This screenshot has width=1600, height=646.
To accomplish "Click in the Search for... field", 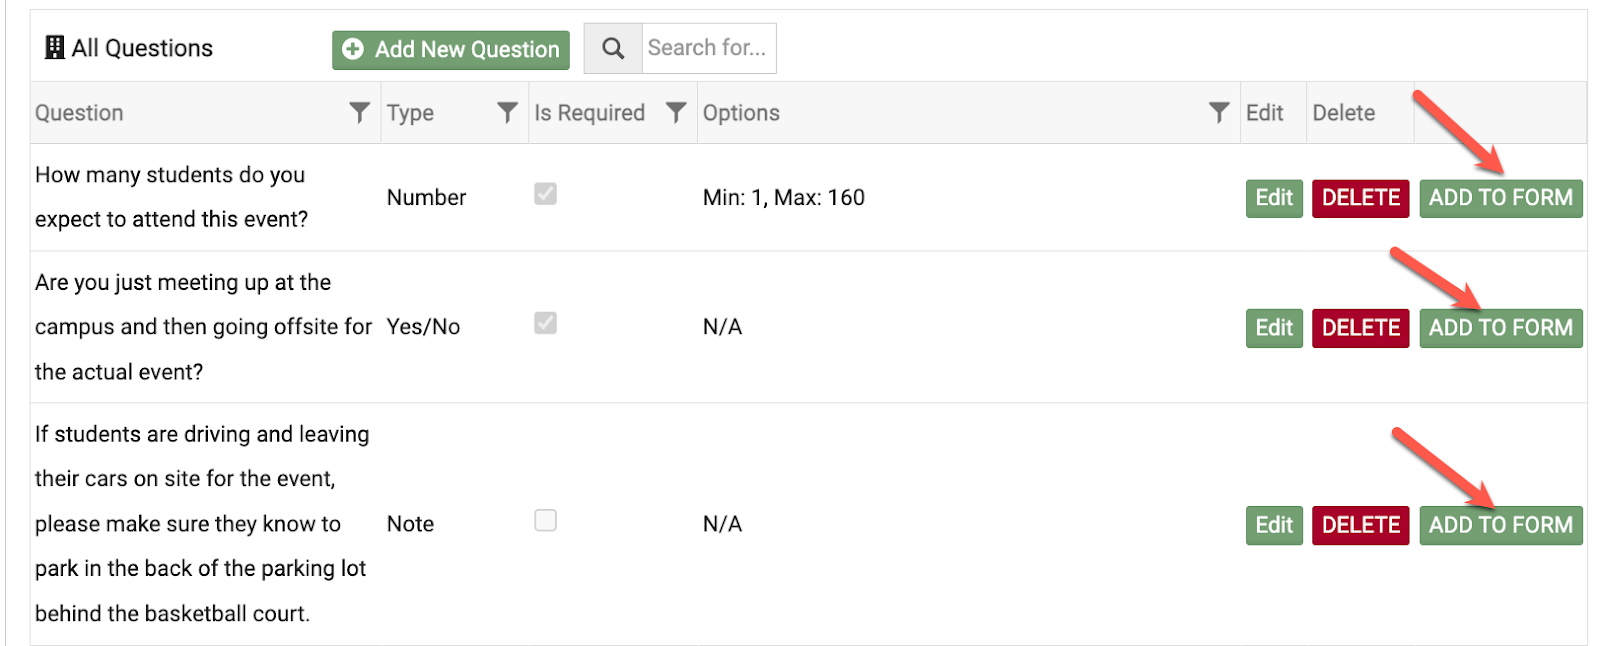I will pyautogui.click(x=708, y=49).
